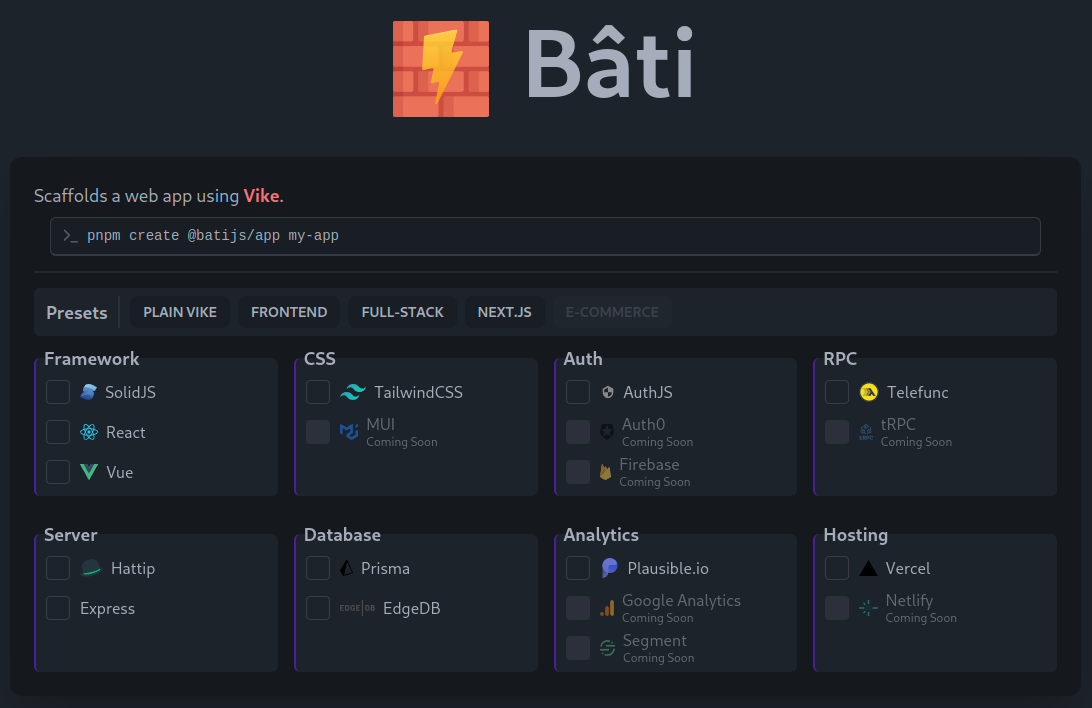
Task: Click the disabled Auth0 checkbox
Action: tap(578, 432)
